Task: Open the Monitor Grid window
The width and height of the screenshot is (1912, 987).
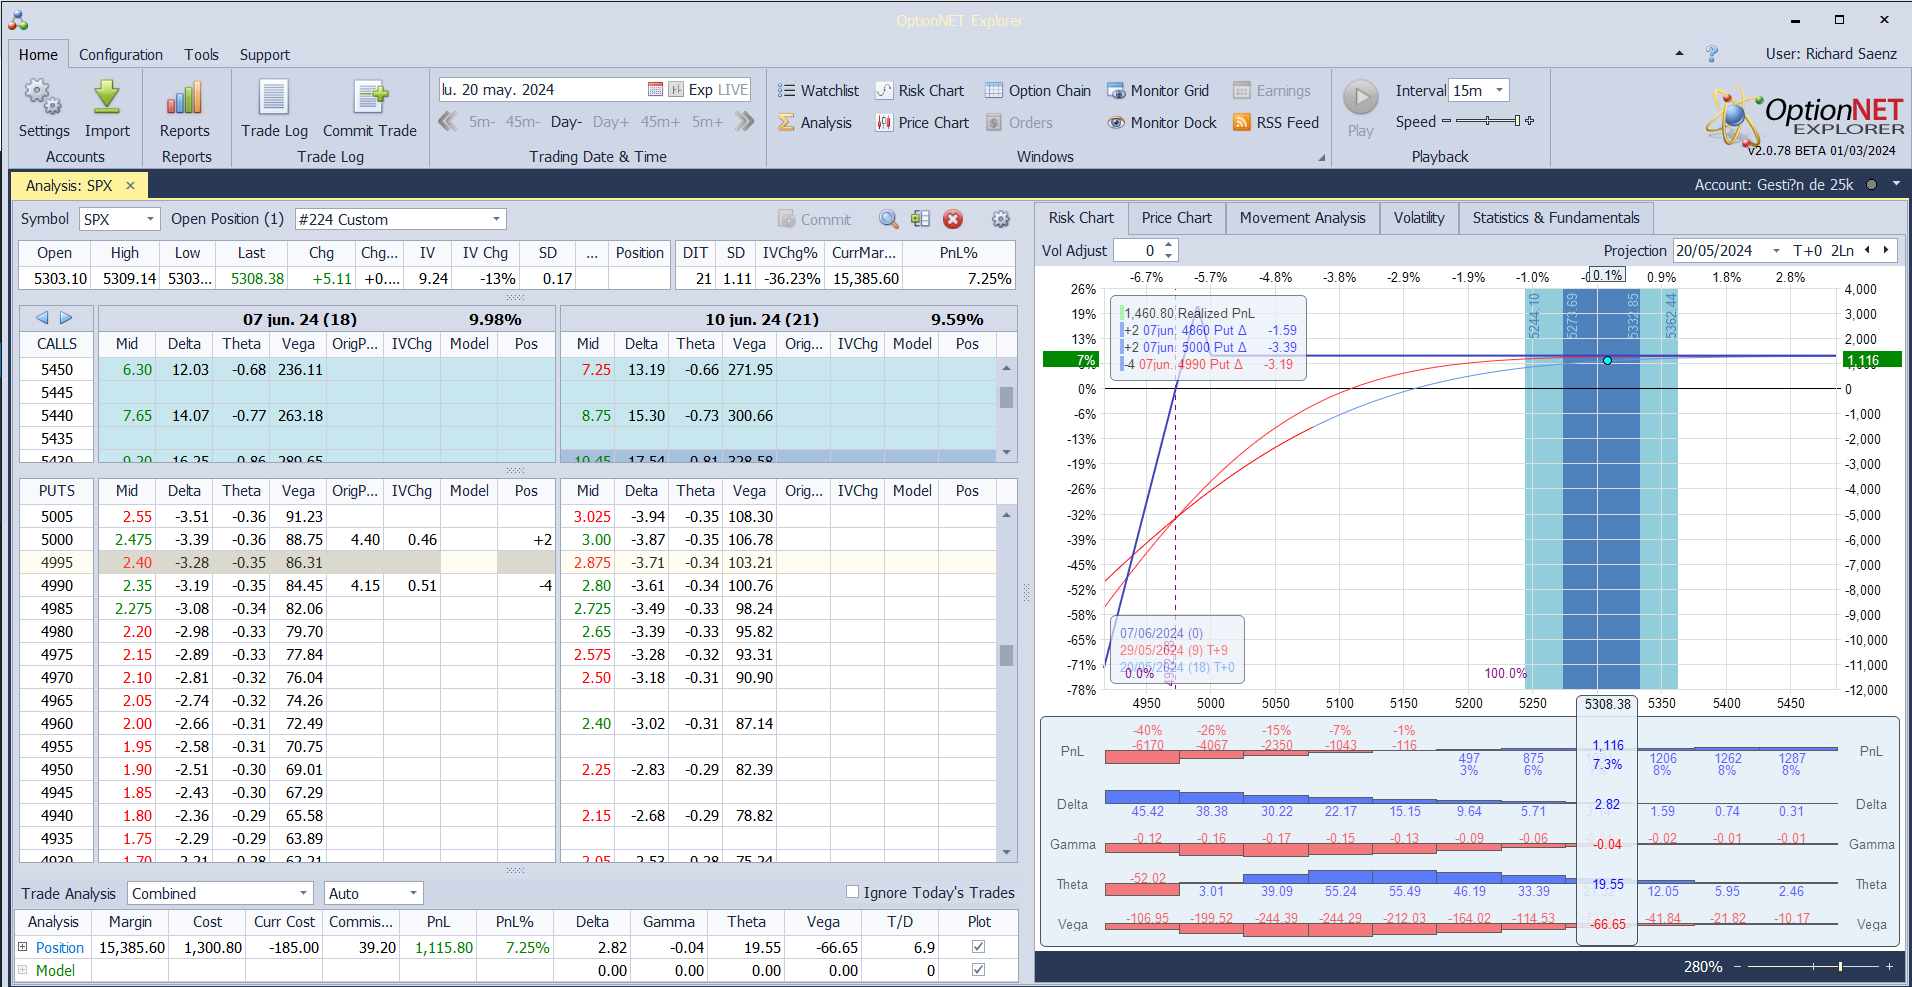Action: coord(1158,91)
